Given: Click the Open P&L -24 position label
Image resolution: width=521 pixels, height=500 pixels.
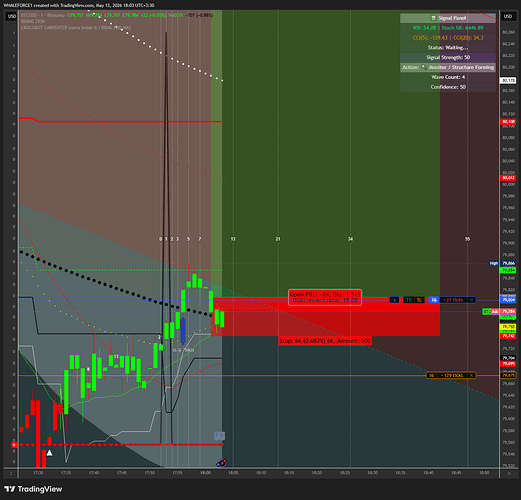Looking at the screenshot, I should click(x=325, y=297).
